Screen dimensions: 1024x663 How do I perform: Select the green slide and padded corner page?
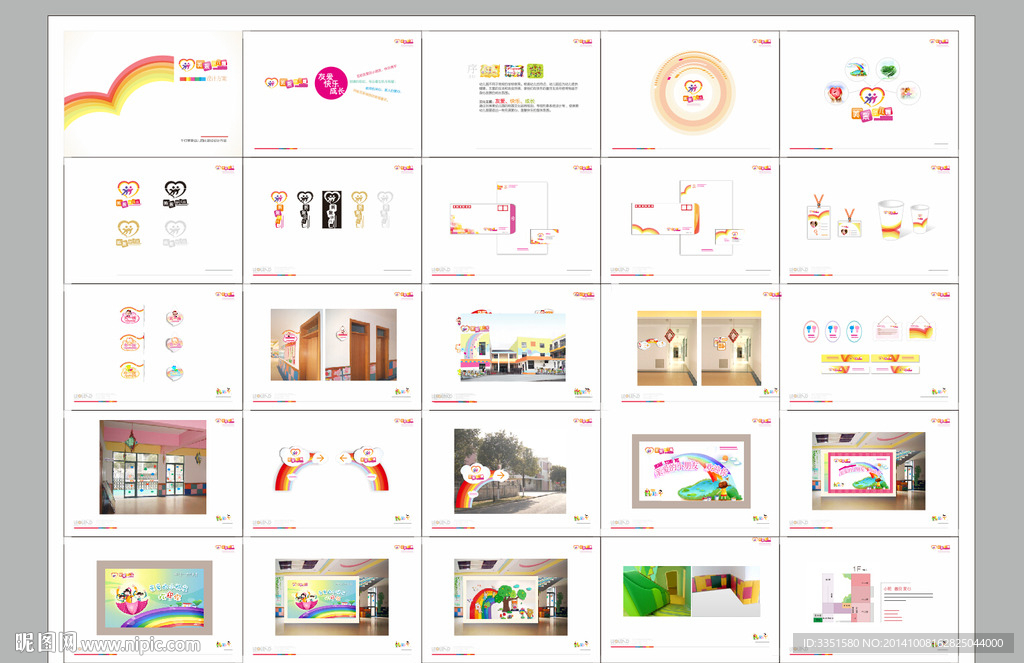(x=690, y=600)
